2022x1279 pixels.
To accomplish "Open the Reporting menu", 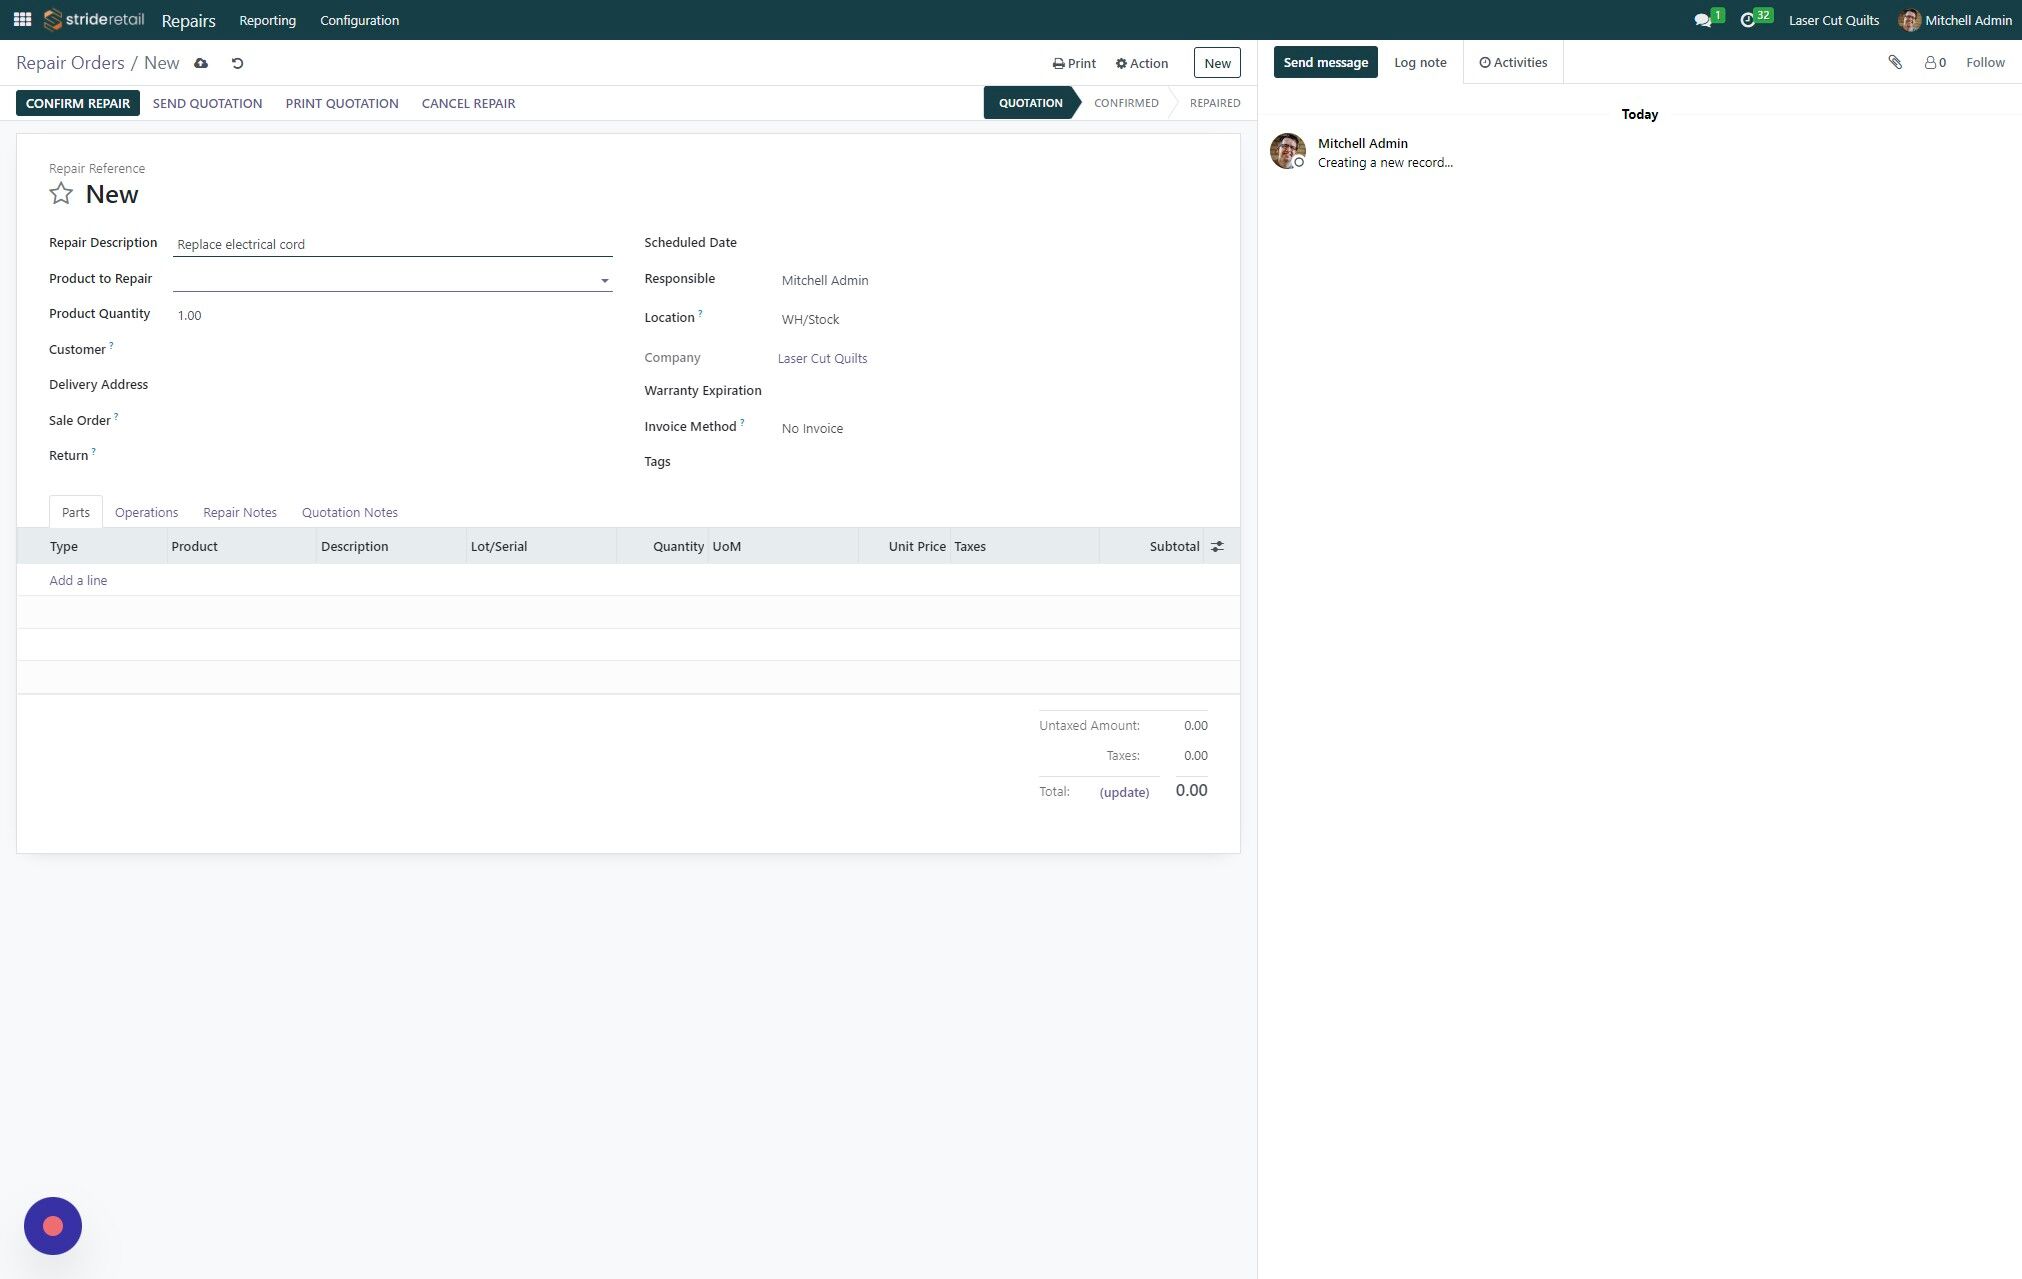I will click(x=267, y=20).
